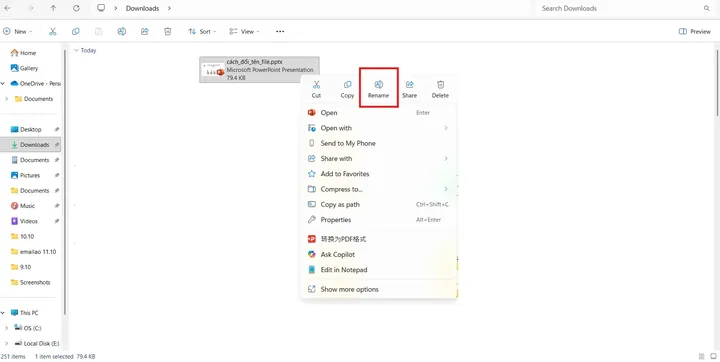This screenshot has width=720, height=362.
Task: Open the Share with submenu
Action: click(x=379, y=158)
